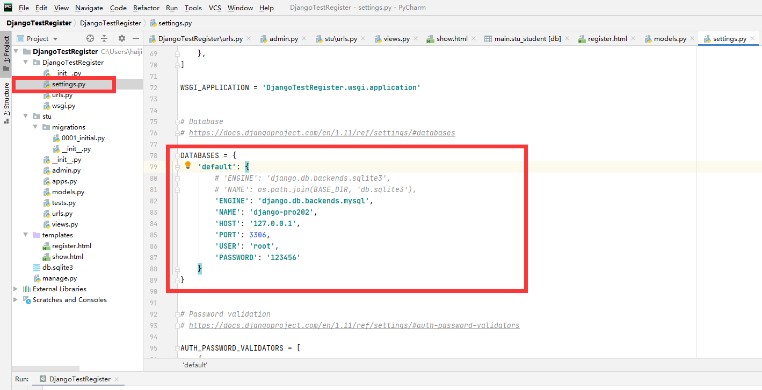This screenshot has height=390, width=762.
Task: Click the '127.0.0.1' HOST value
Action: 273,224
